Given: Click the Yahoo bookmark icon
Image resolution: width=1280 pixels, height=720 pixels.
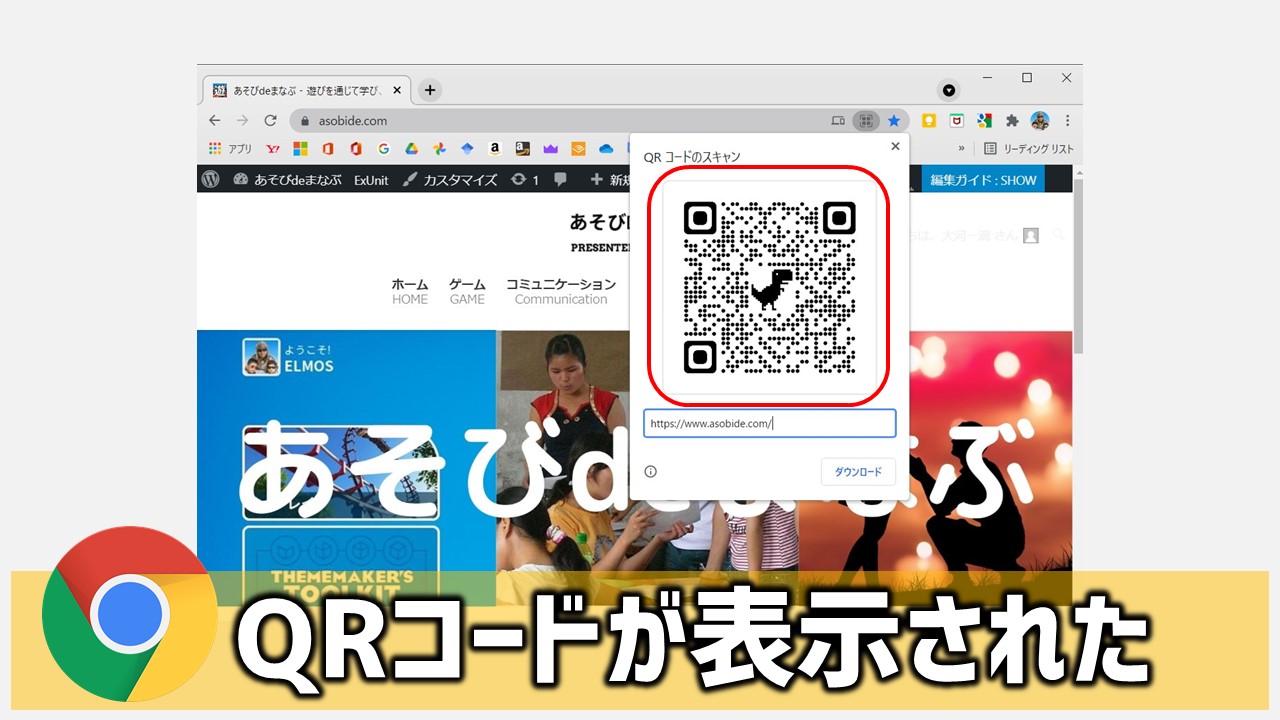Looking at the screenshot, I should [x=272, y=148].
